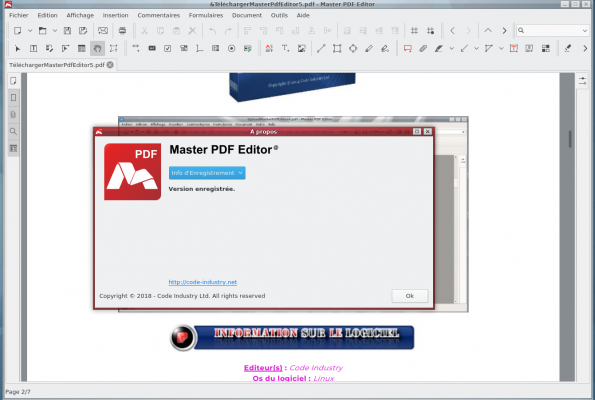Go to next page with right chevron
This screenshot has width=595, height=400.
tap(504, 31)
